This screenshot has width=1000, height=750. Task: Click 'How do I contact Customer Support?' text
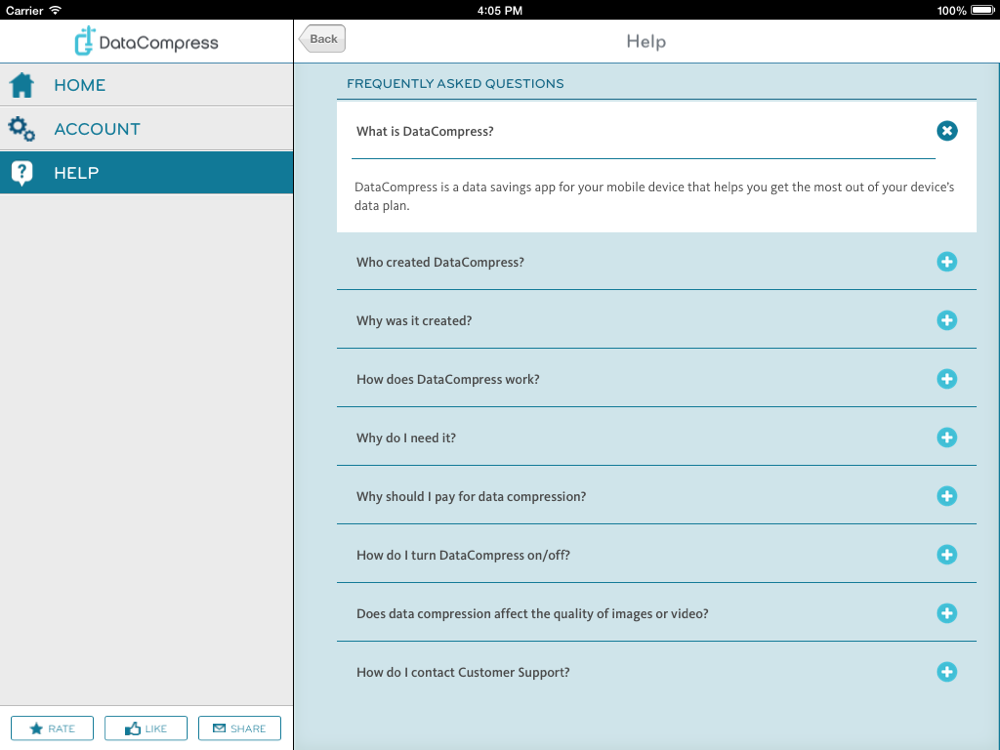463,672
